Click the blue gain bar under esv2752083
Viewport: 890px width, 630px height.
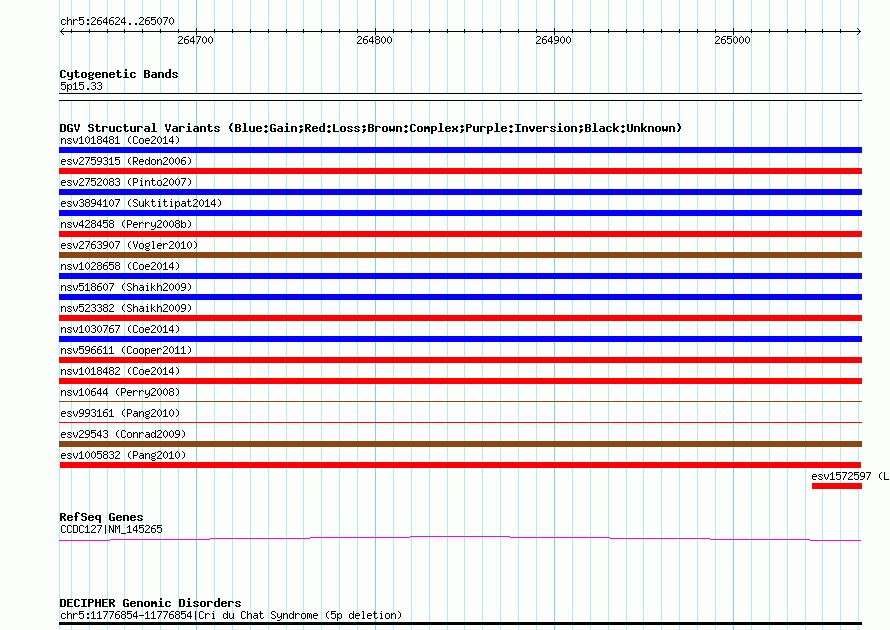tap(460, 192)
